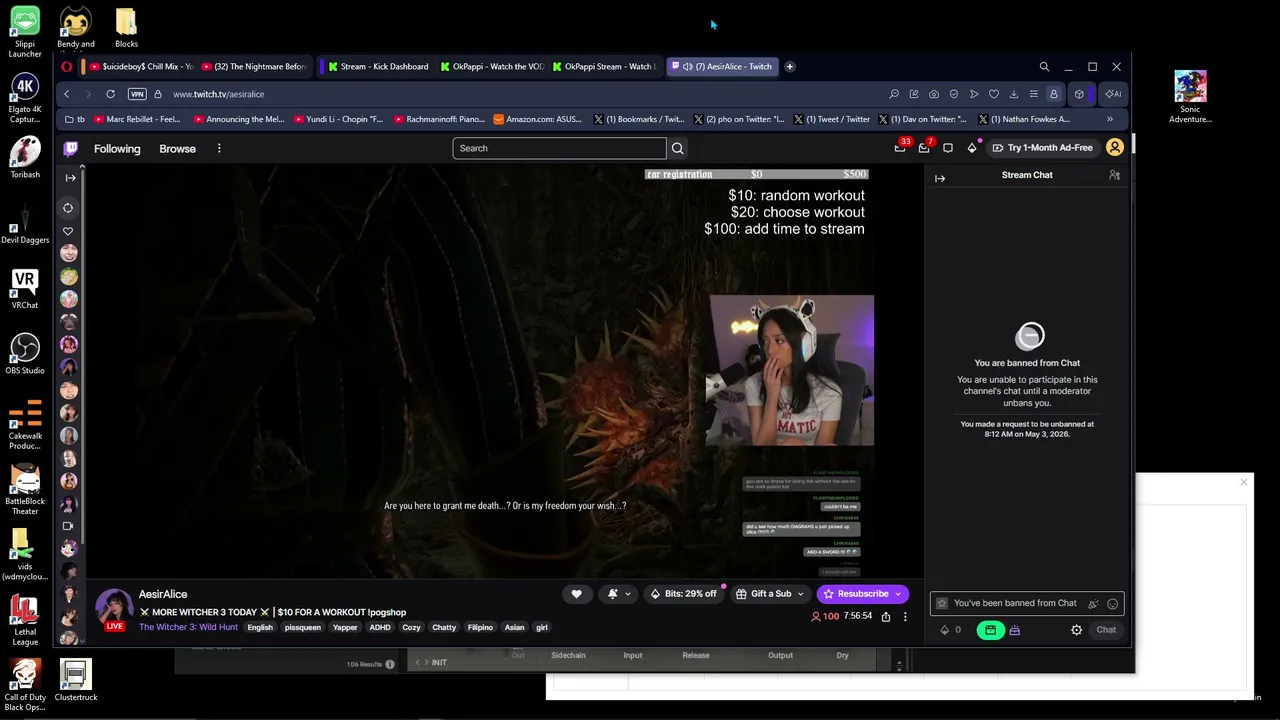Screen dimensions: 1280x720
Task: Click the Resubscribe button
Action: [x=862, y=594]
